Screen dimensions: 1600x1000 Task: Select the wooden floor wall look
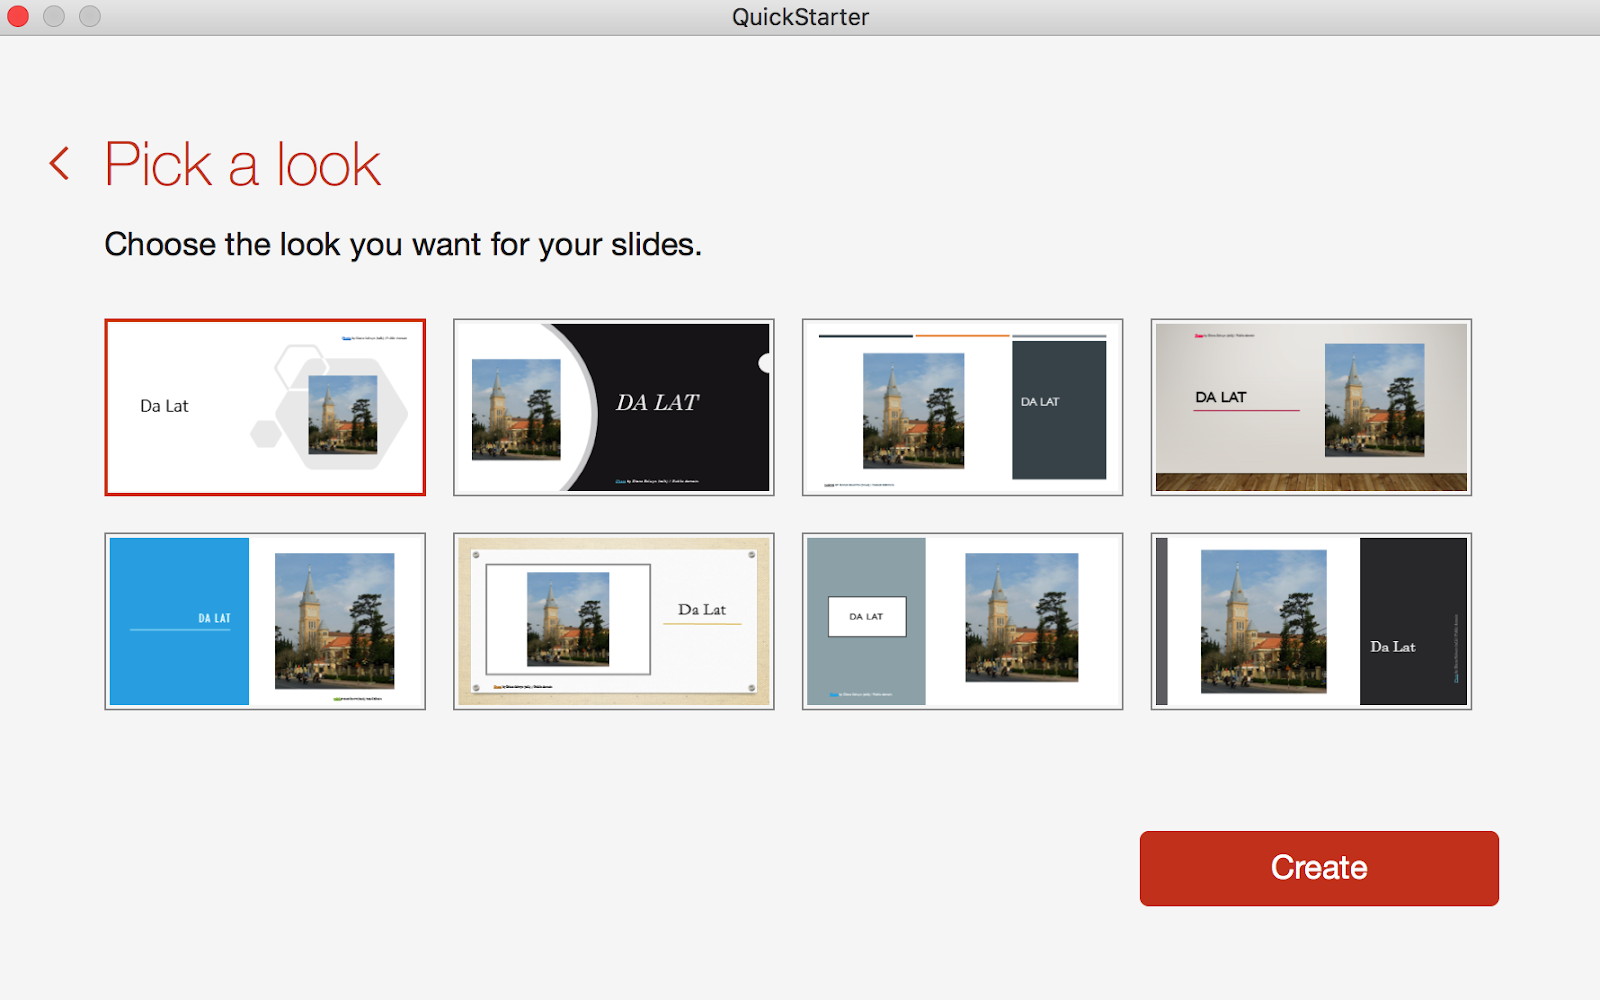(x=1311, y=407)
